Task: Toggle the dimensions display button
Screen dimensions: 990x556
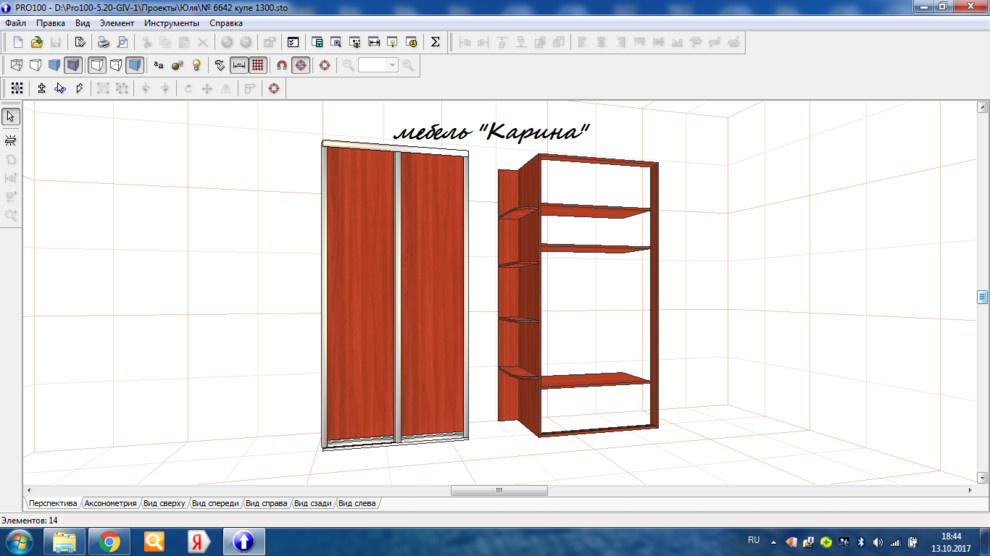Action: 239,65
